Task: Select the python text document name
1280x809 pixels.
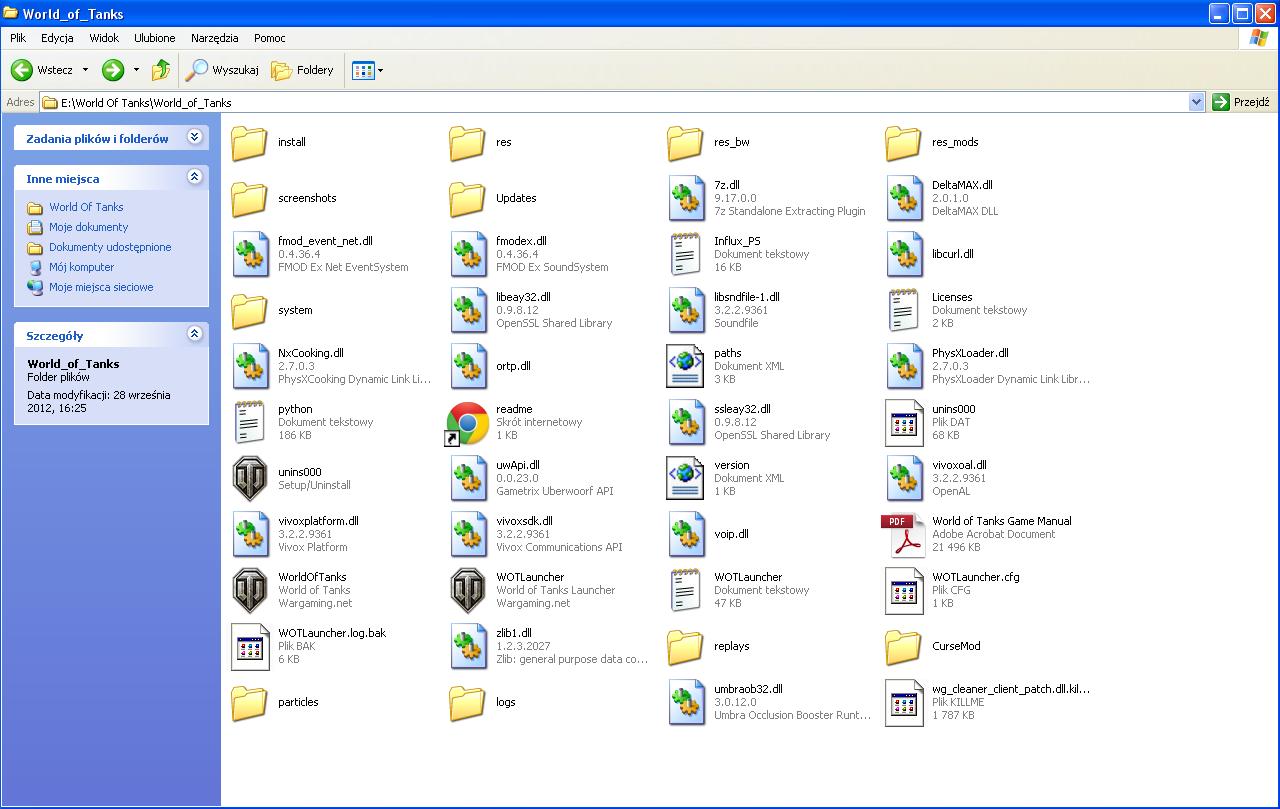Action: (x=295, y=409)
